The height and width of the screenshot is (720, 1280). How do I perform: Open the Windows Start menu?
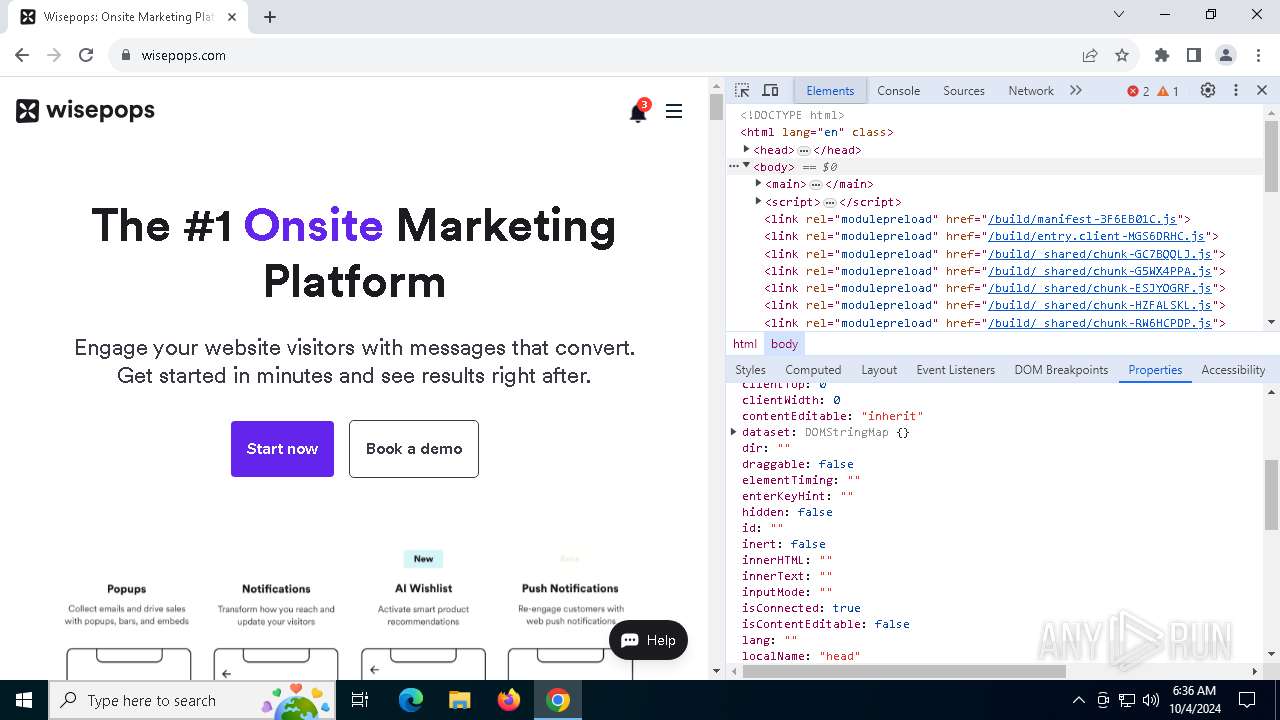pyautogui.click(x=24, y=700)
